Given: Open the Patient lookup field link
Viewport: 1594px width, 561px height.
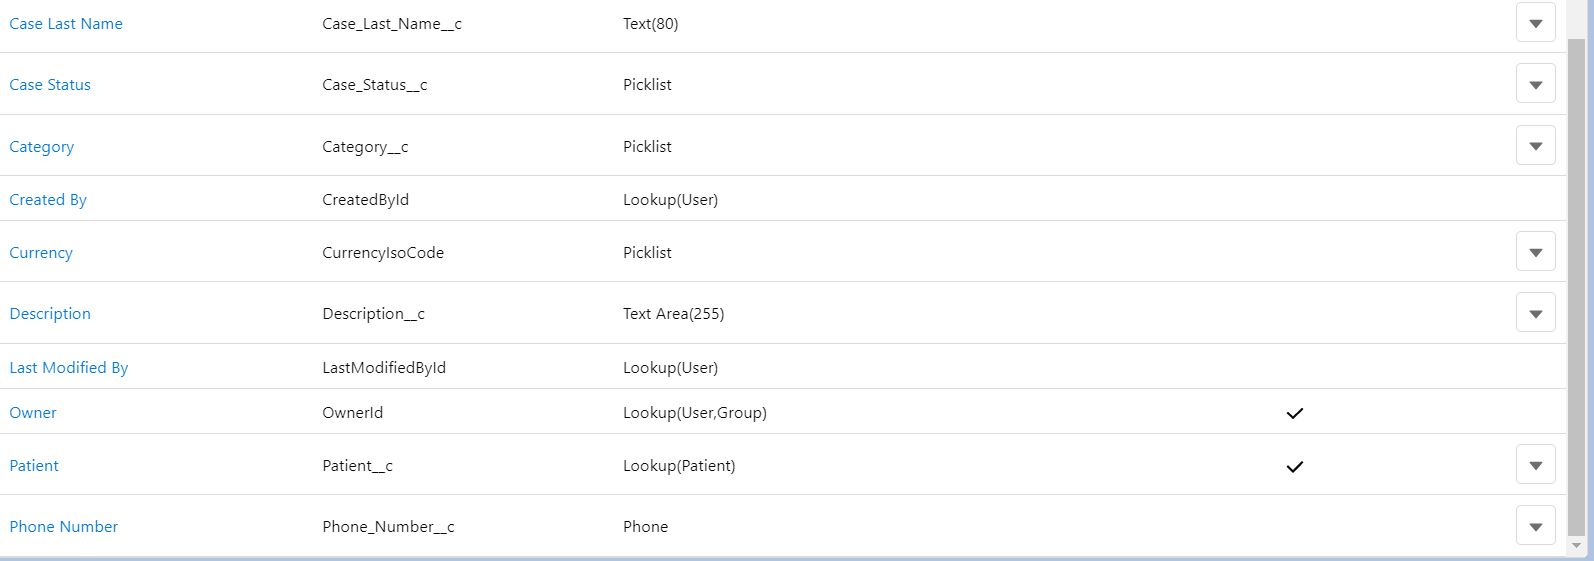Looking at the screenshot, I should pyautogui.click(x=34, y=466).
